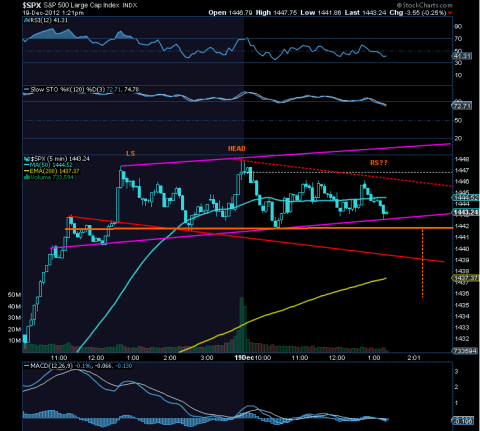Click the Slow STO legend marker

click(x=26, y=90)
